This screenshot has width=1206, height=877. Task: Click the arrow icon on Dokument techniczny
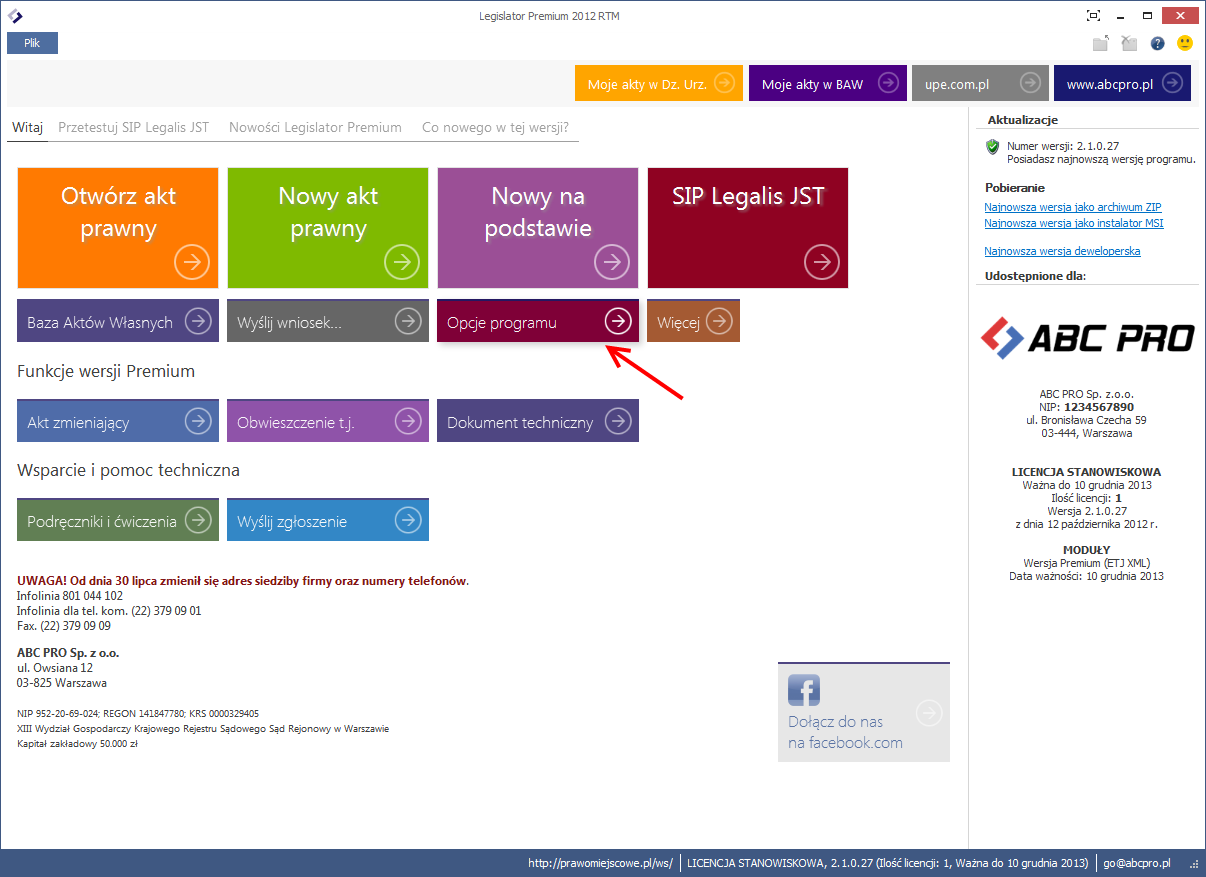[619, 421]
